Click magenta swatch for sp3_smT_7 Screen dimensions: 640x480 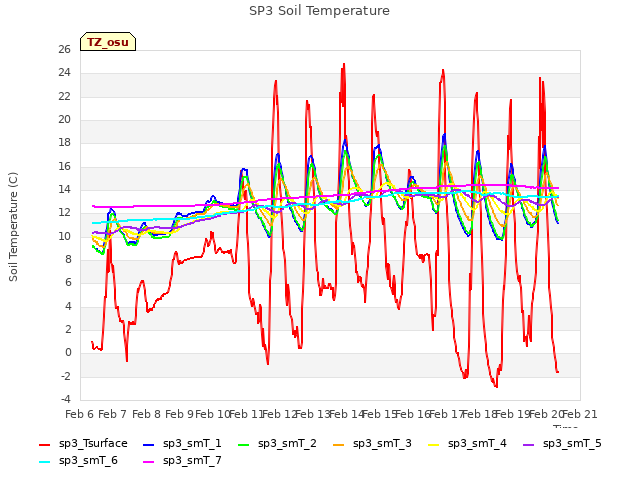tap(149, 462)
